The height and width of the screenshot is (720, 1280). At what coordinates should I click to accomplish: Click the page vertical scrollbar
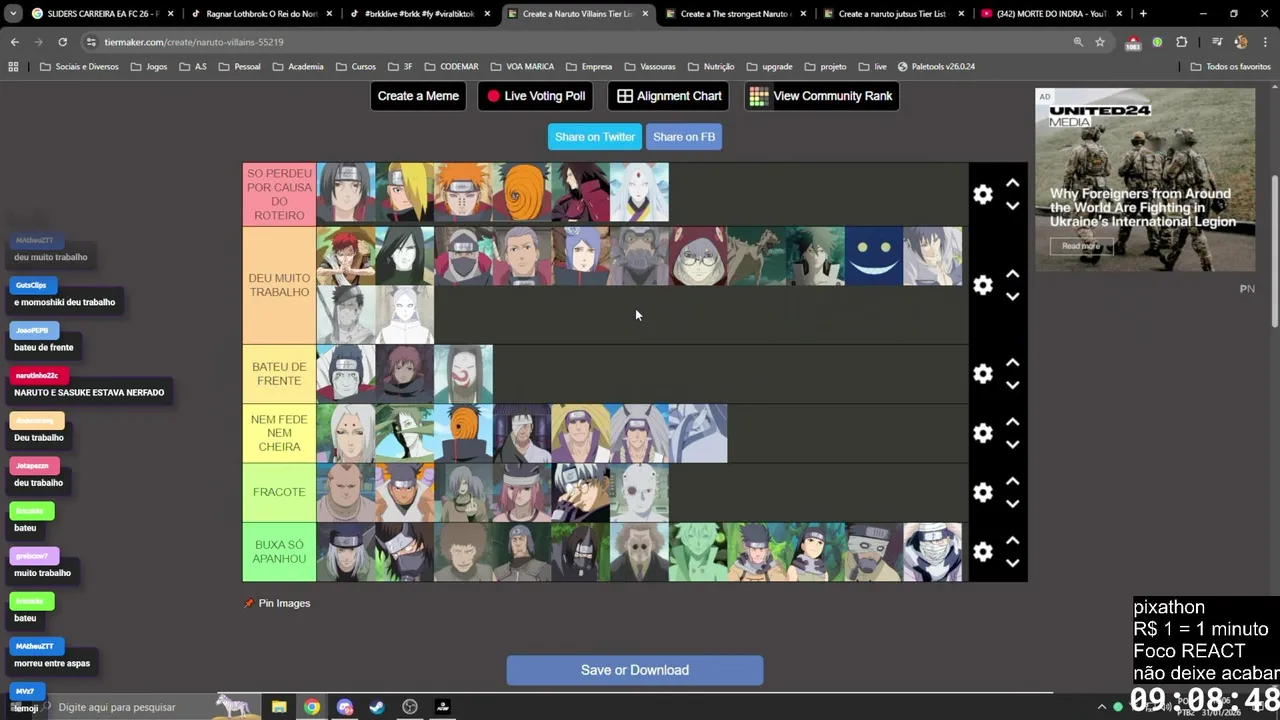1274,250
